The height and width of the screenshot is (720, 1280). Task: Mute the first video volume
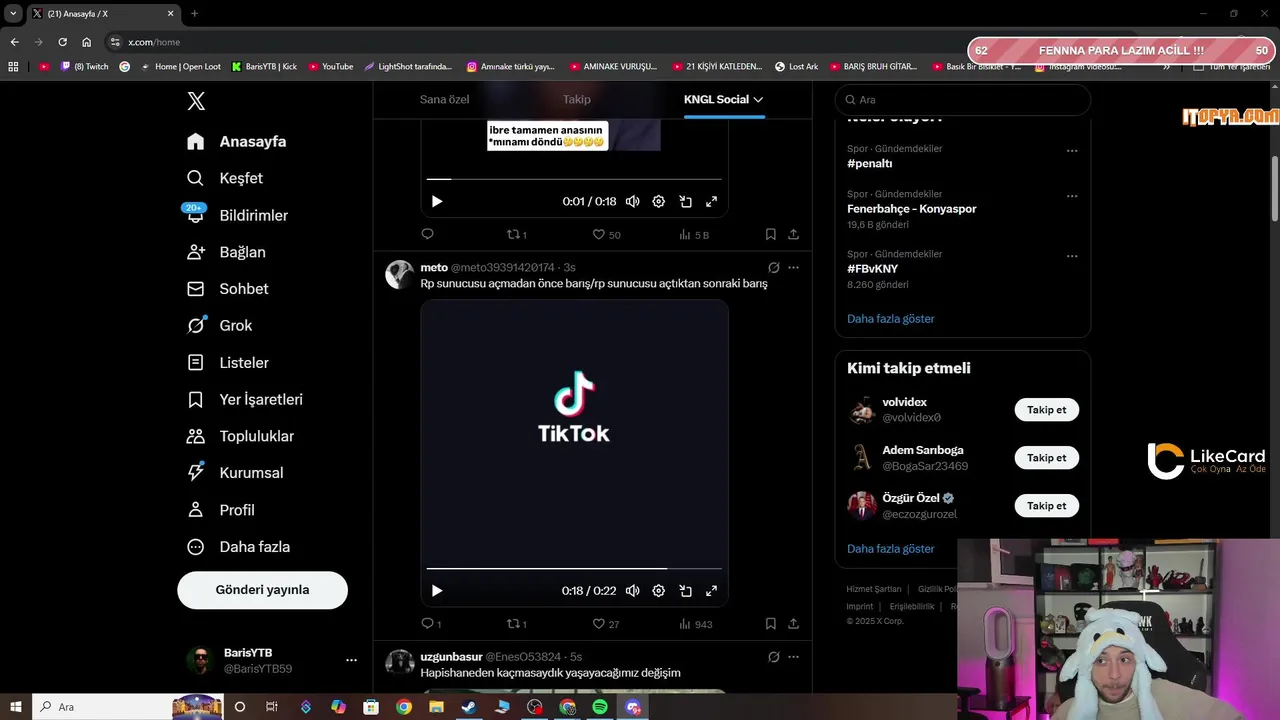tap(632, 201)
